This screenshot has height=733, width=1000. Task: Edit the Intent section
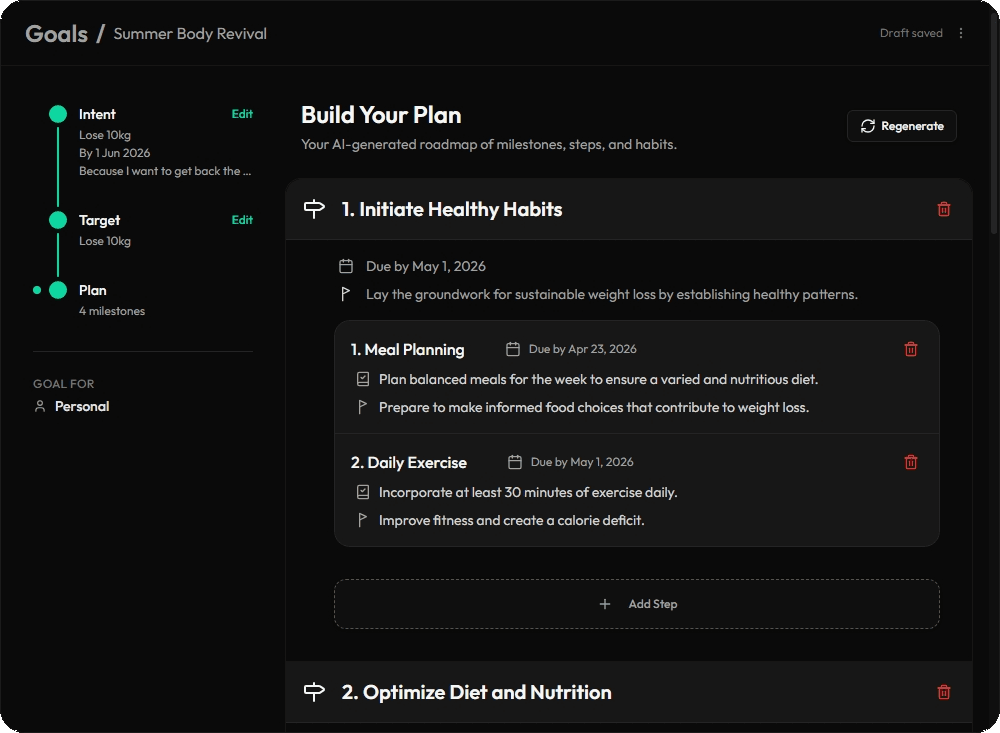tap(241, 114)
